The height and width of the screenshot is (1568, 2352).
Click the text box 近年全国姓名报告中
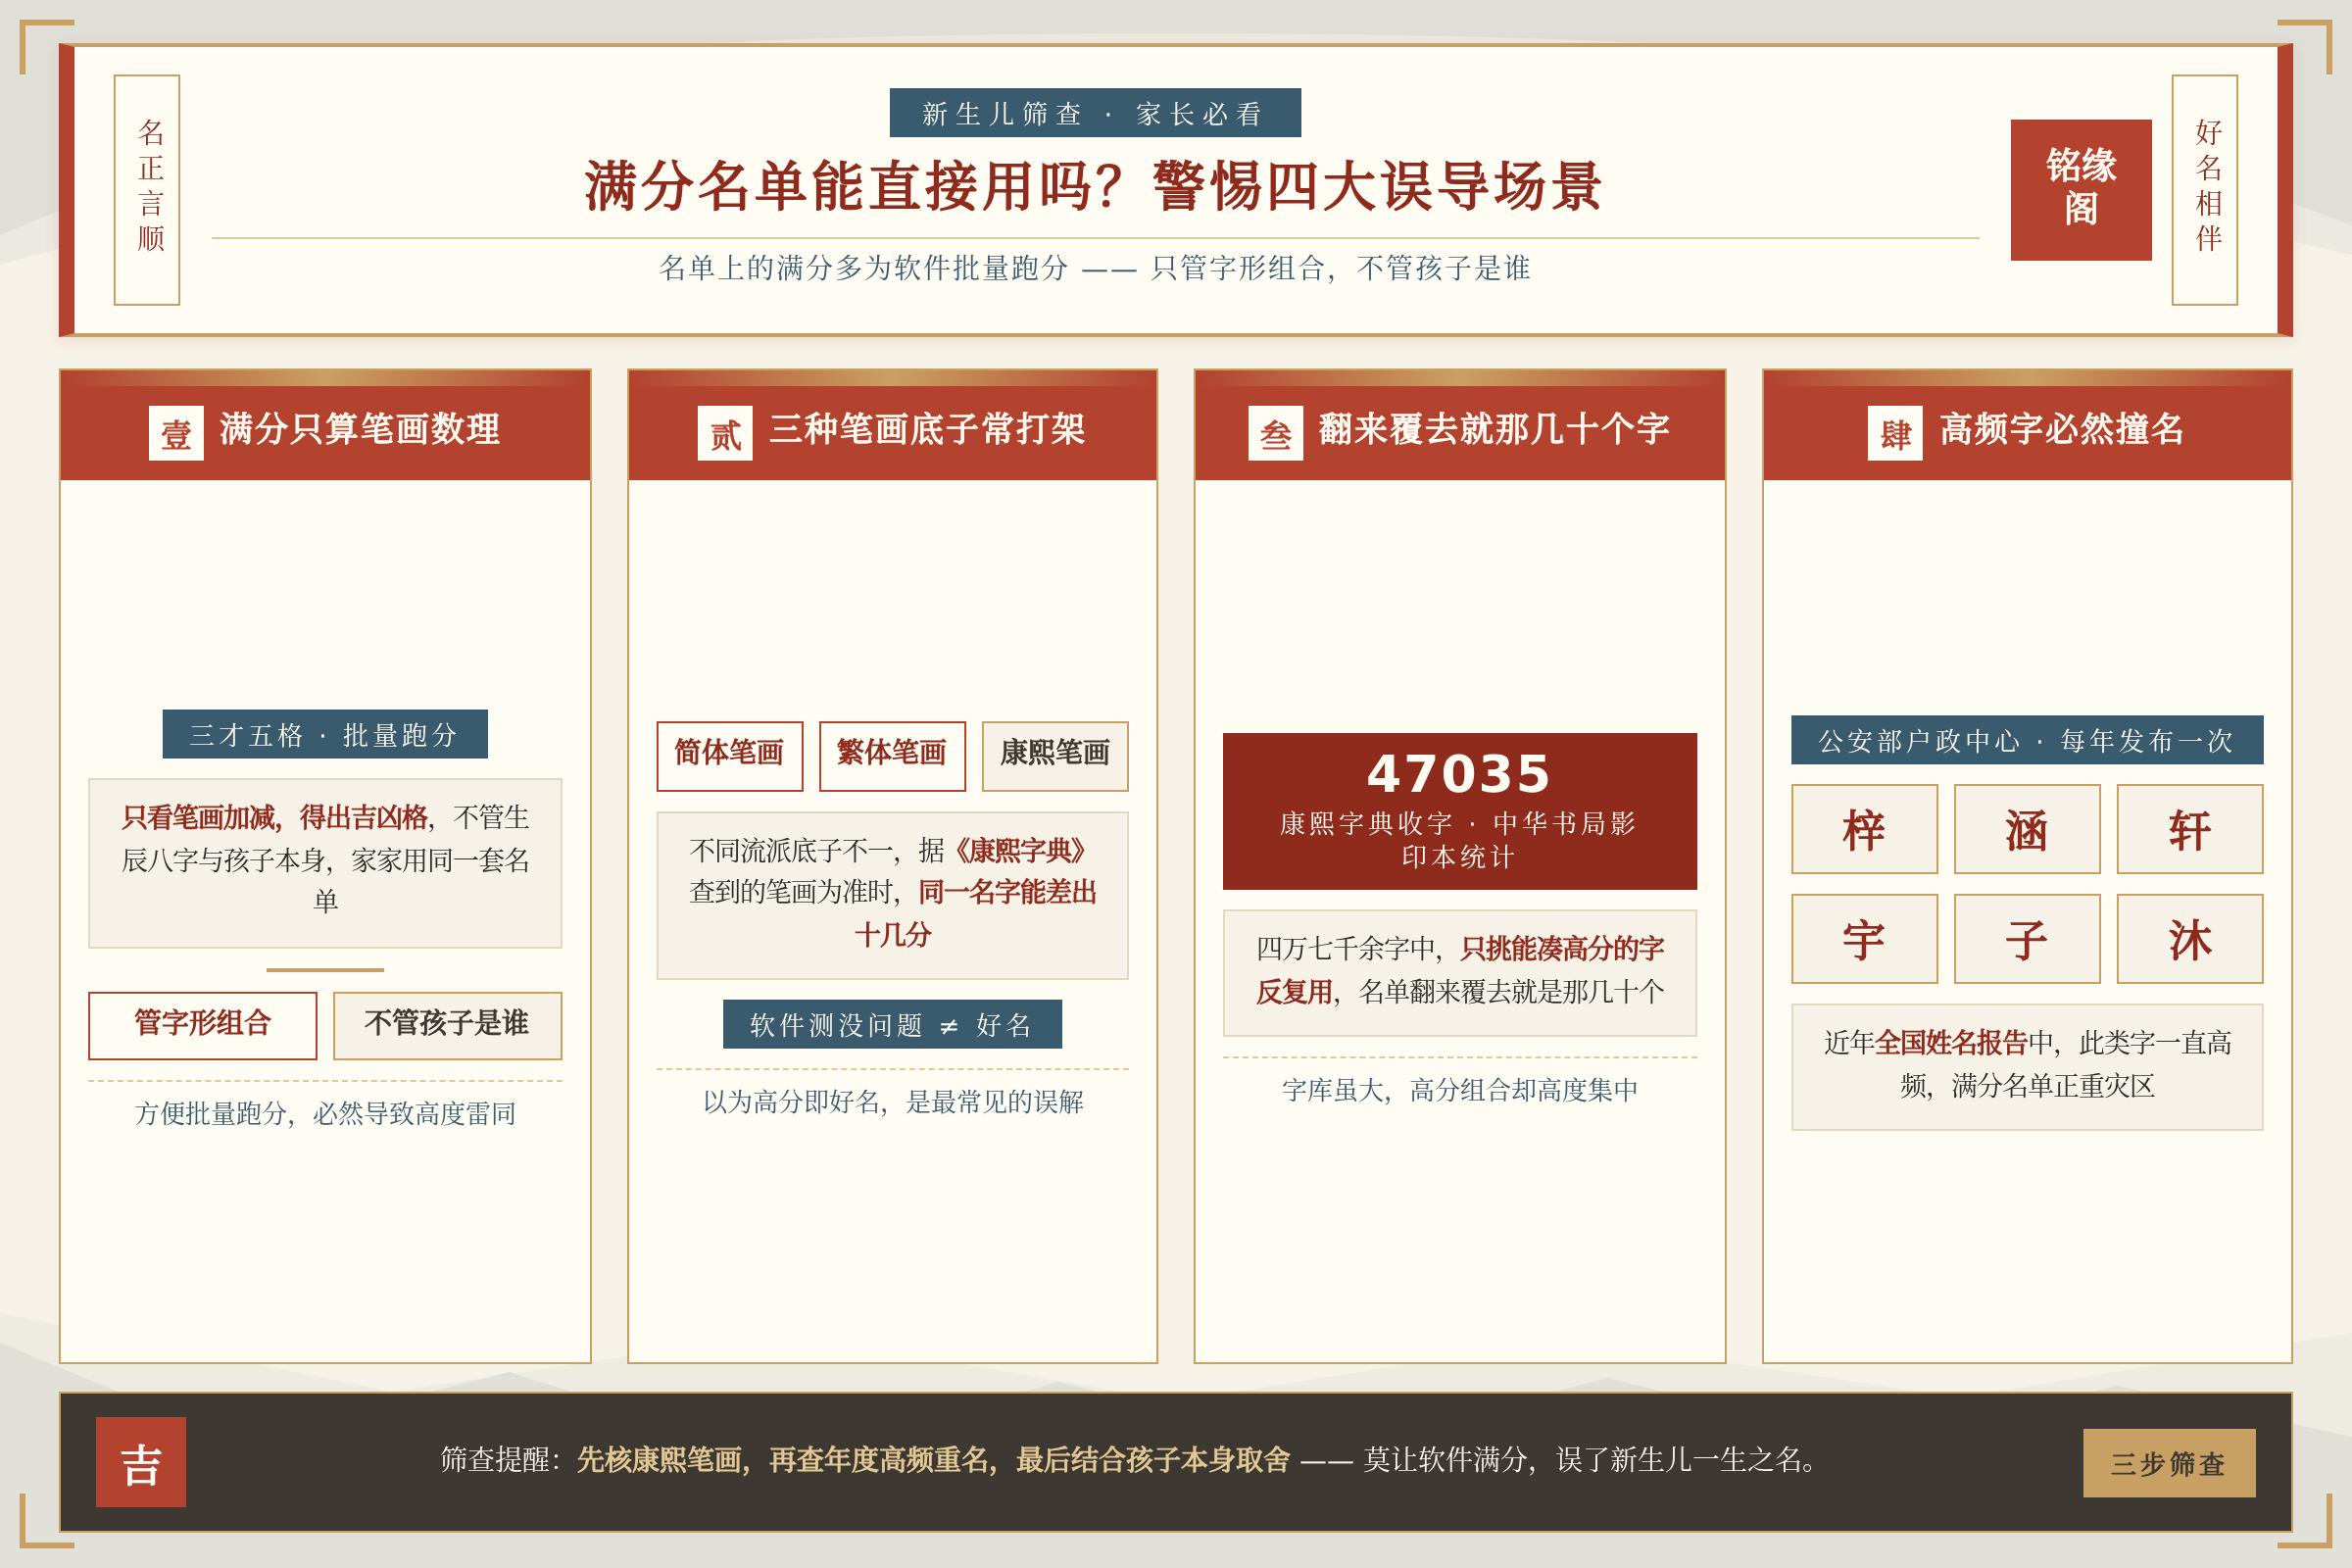point(2027,1067)
